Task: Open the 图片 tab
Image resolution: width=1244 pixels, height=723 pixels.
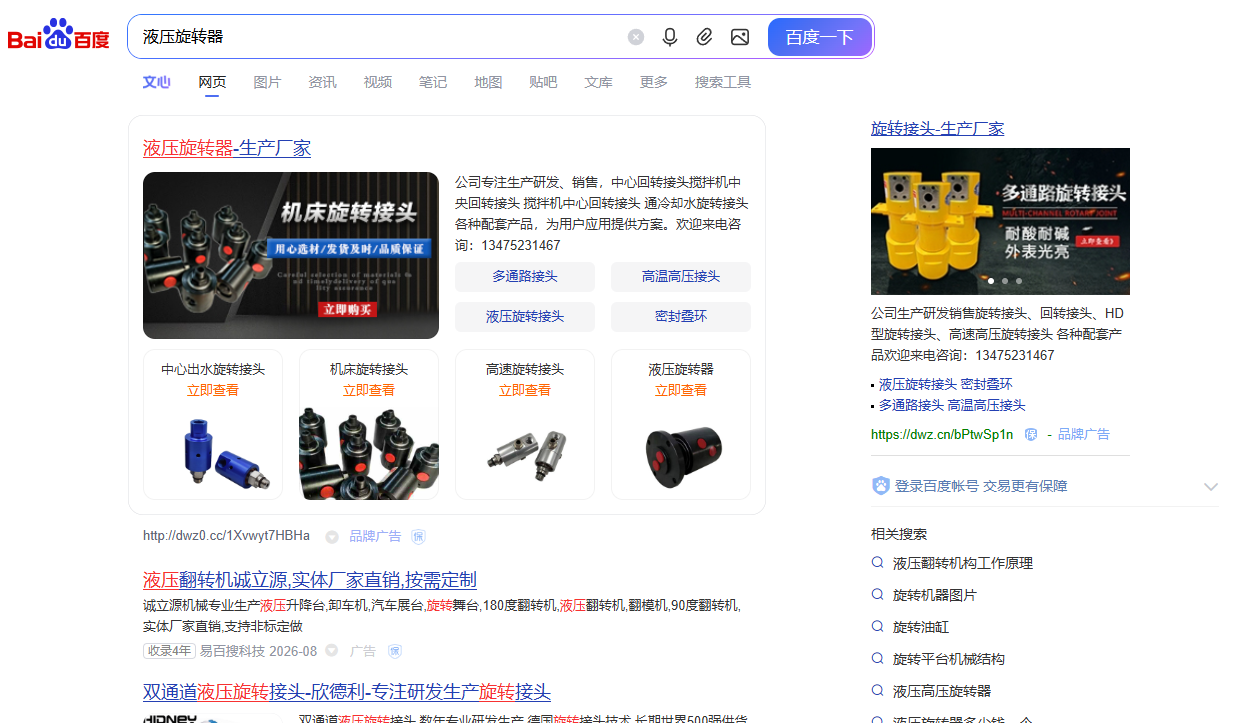Action: pos(267,82)
